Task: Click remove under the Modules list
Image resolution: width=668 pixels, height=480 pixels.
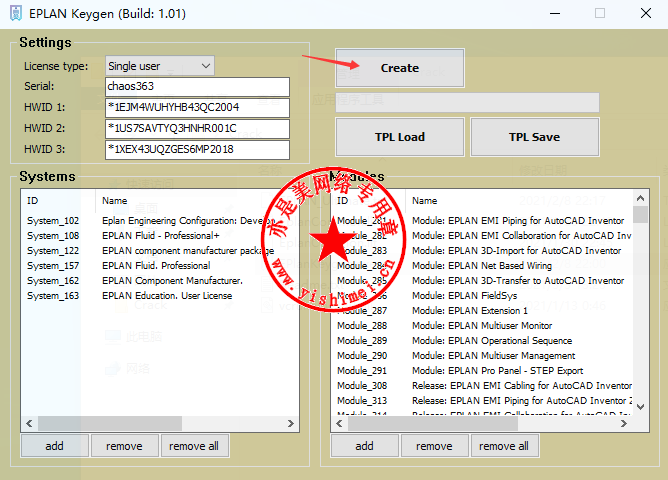Action: pos(435,446)
